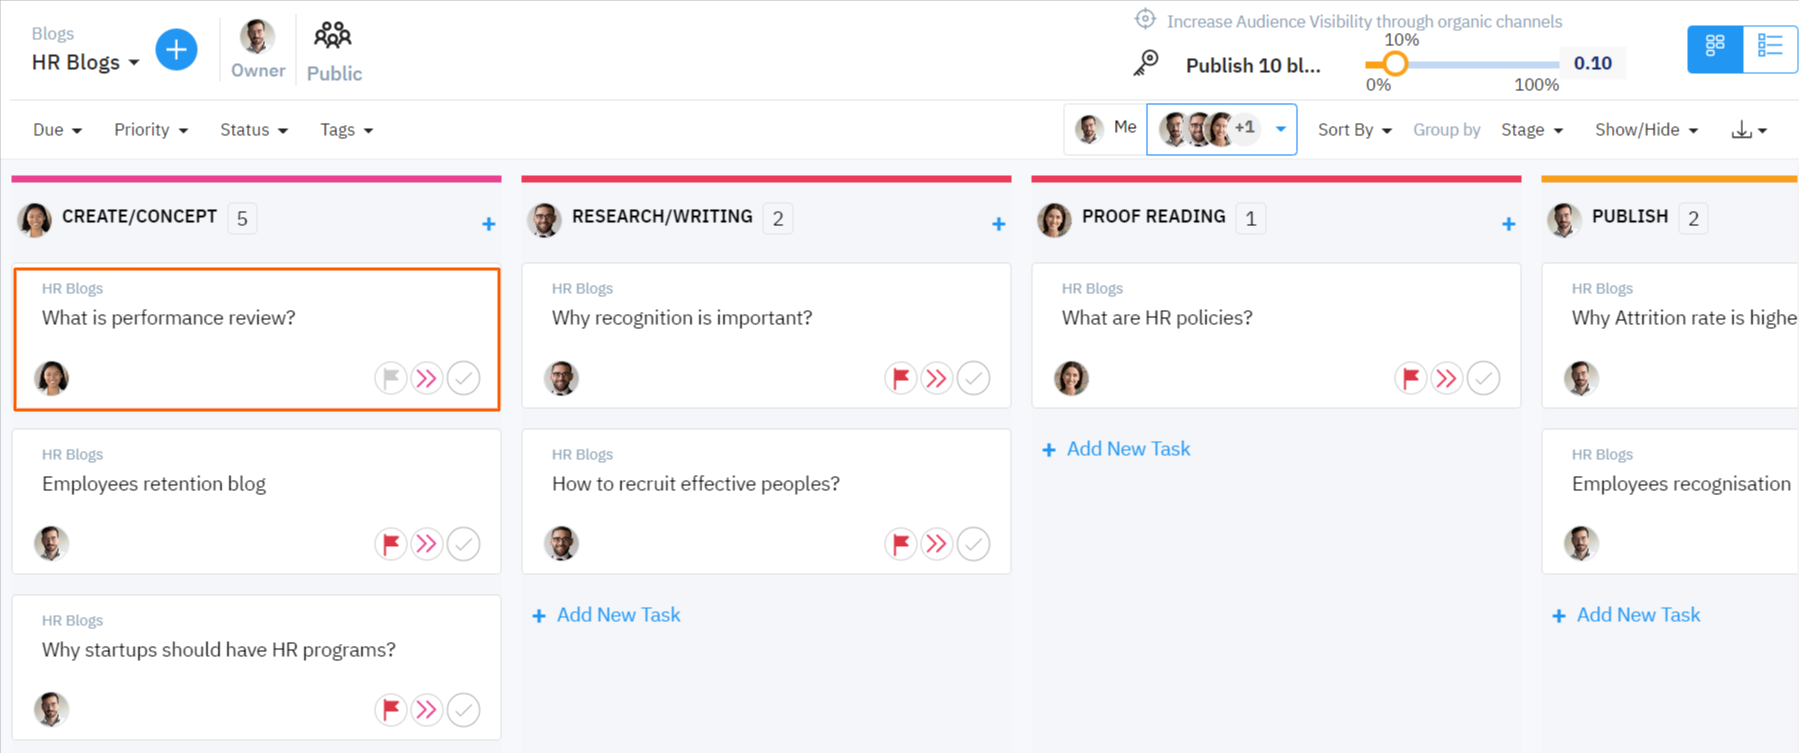Open the Priority filter dropdown
The image size is (1799, 753).
[x=150, y=130]
